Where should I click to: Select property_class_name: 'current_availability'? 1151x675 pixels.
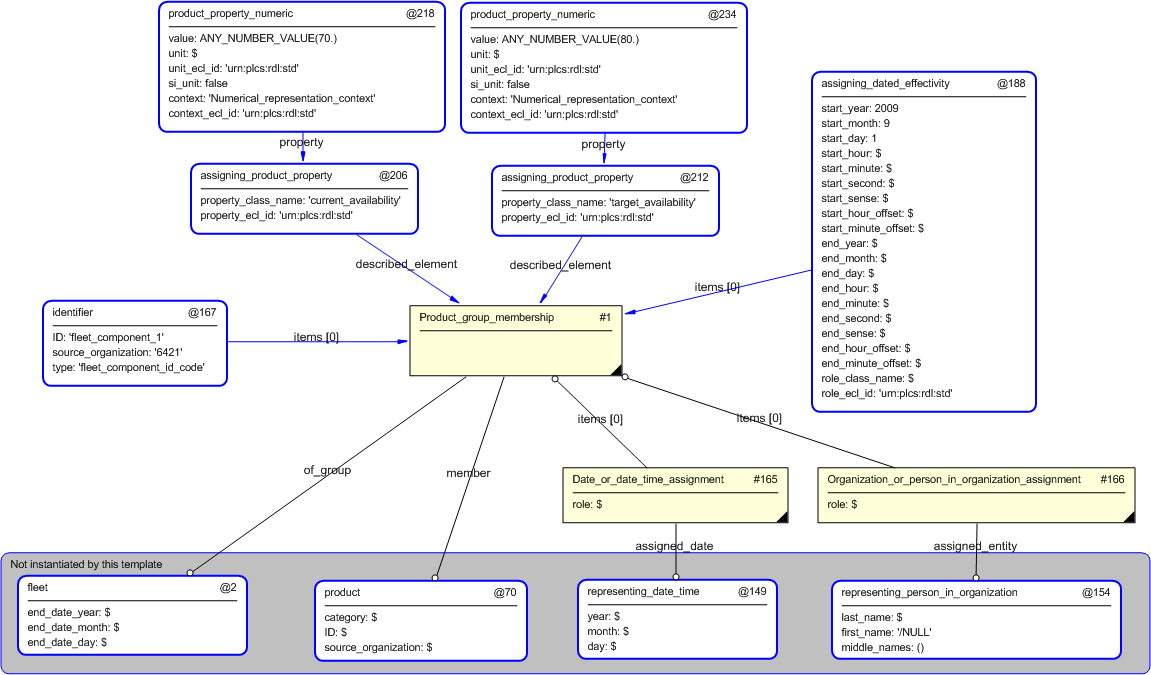pos(301,200)
